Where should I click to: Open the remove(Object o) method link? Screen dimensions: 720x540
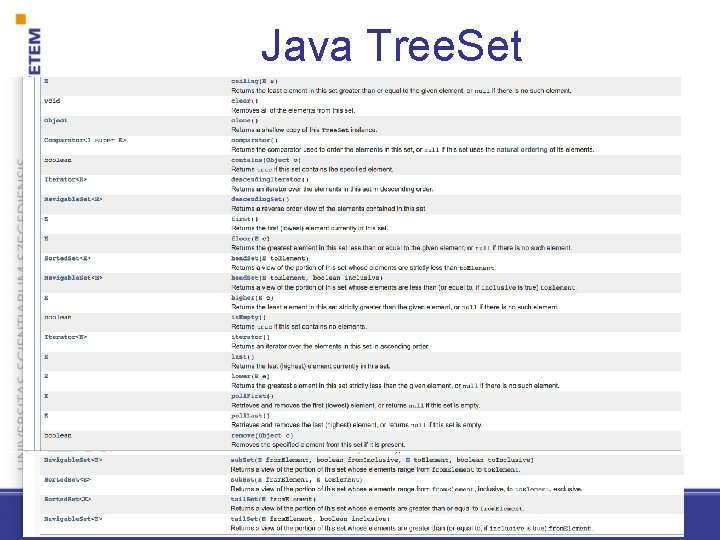262,435
